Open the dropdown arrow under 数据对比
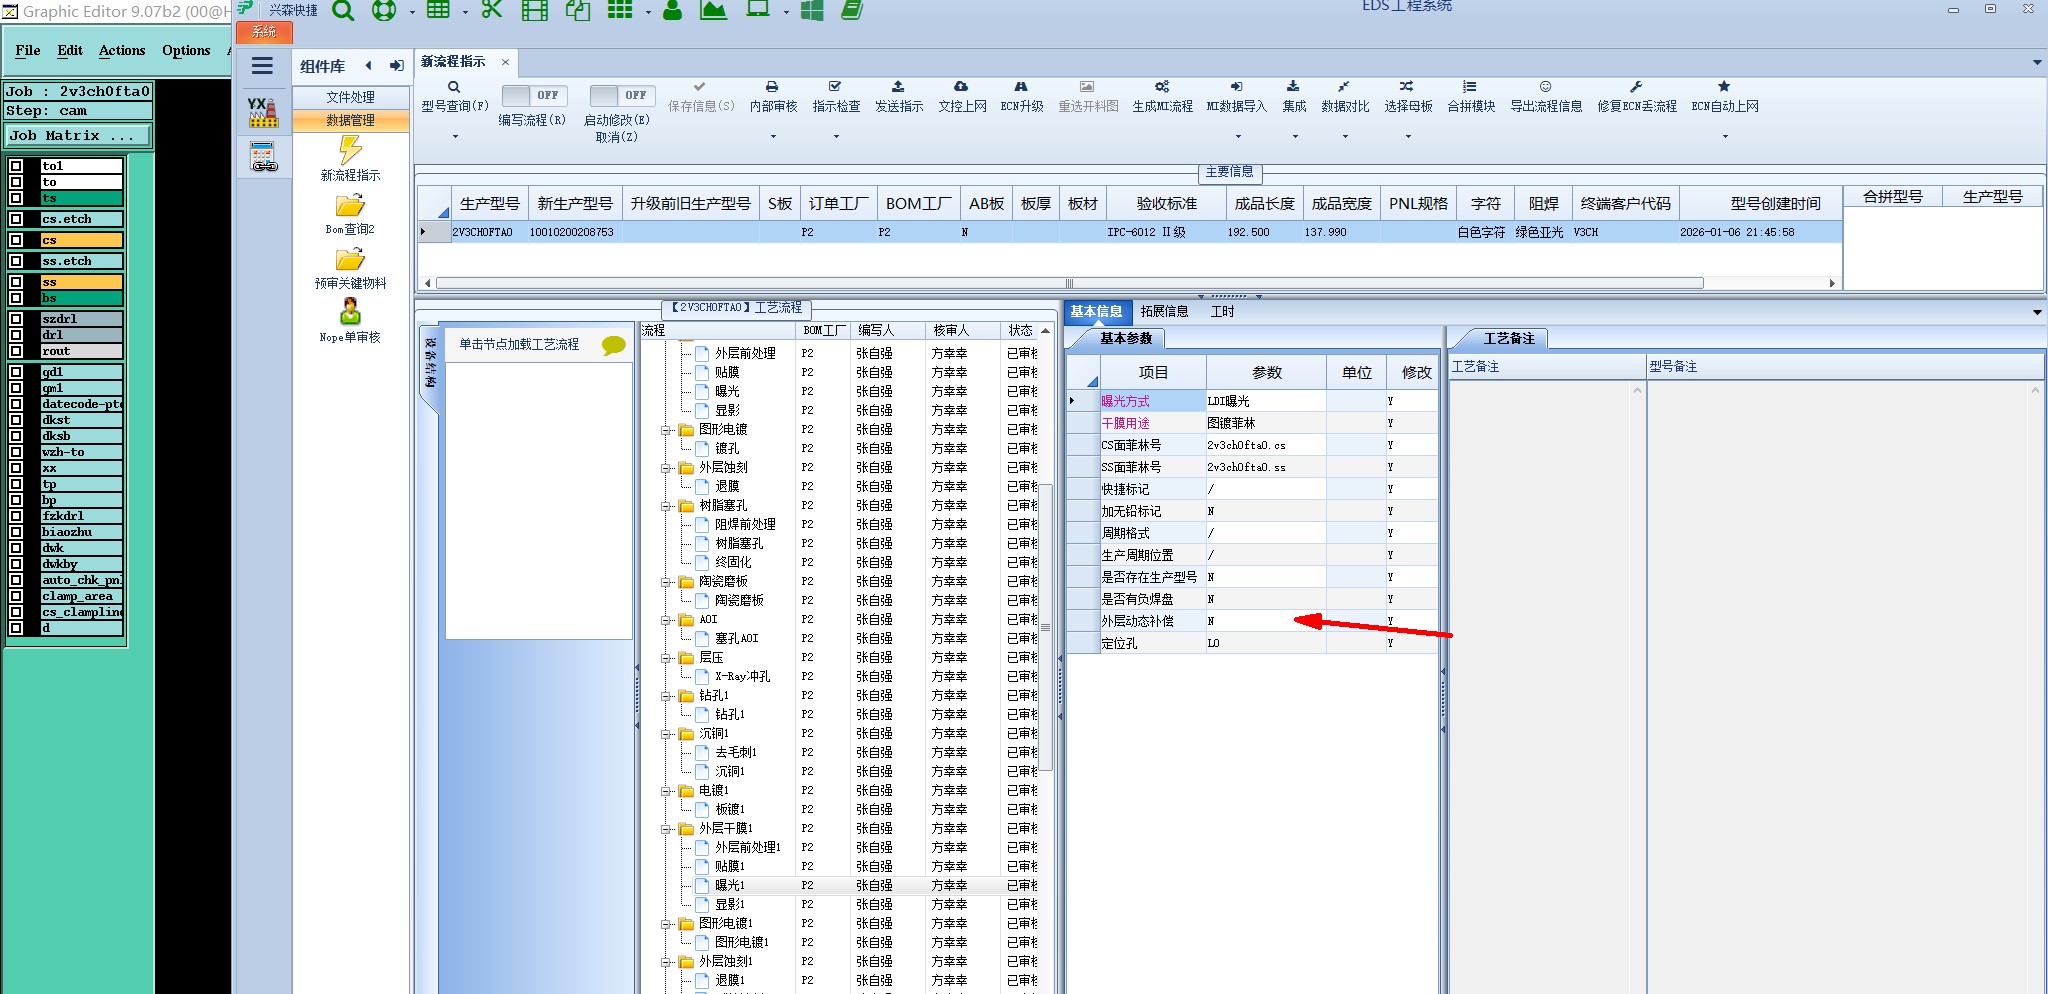2048x994 pixels. point(1345,136)
